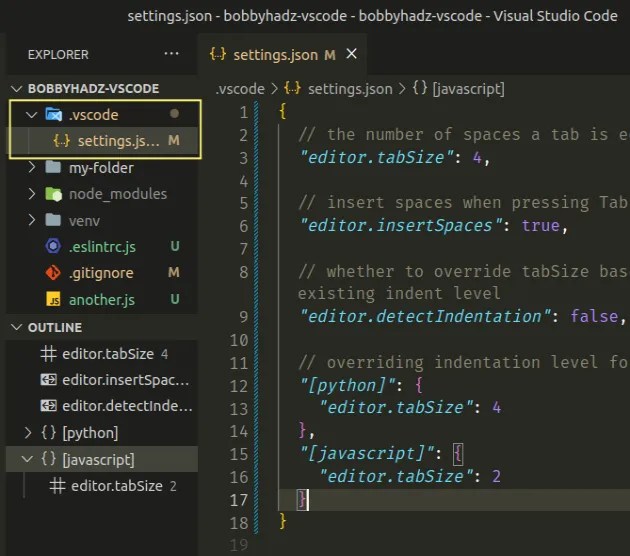Screen dimensions: 630x556
Task: Click JSON icon in settings.json breadcrumb
Action: tap(292, 88)
